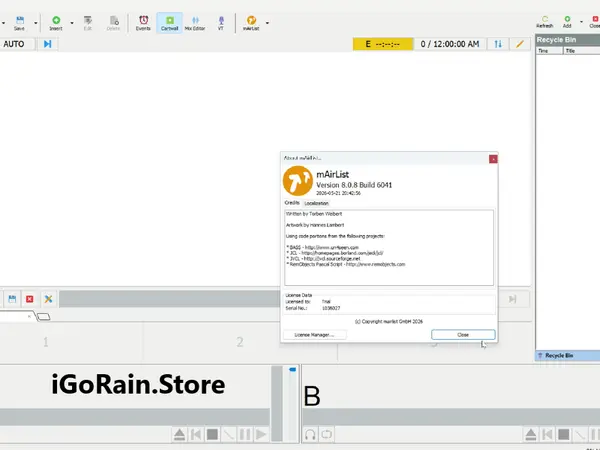
Task: Click the Serial No. value 1038027
Action: point(331,308)
